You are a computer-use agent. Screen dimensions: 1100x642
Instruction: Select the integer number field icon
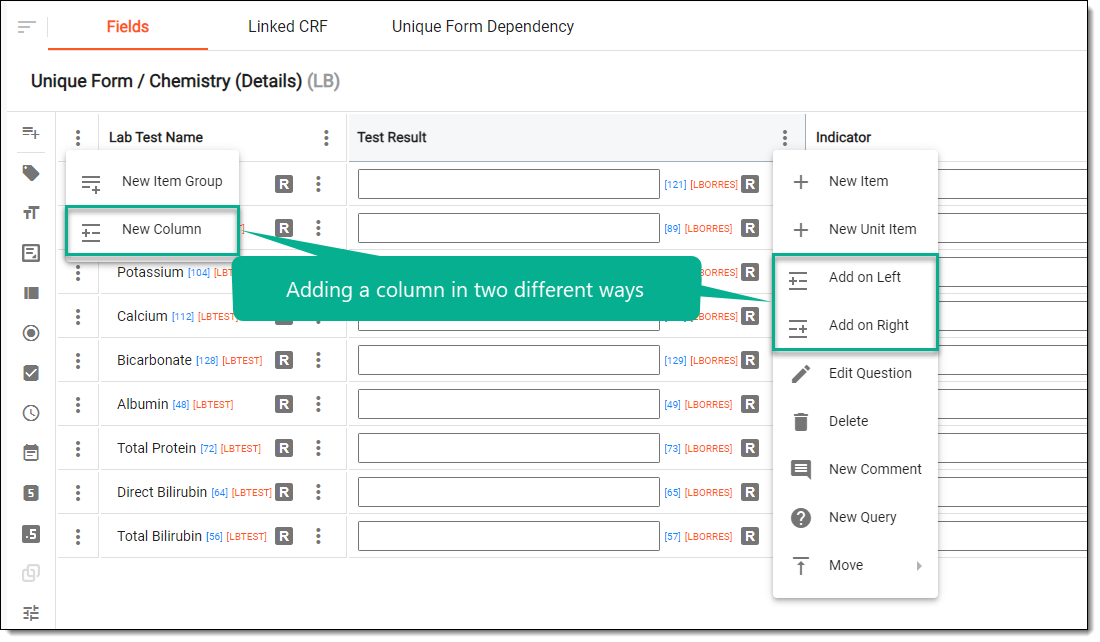[x=31, y=493]
